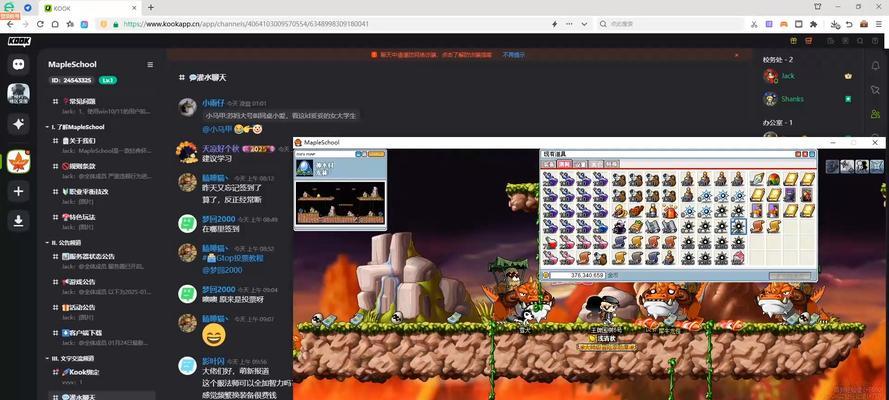Go back in the browser
Viewport: 889px width, 400px height.
point(10,24)
